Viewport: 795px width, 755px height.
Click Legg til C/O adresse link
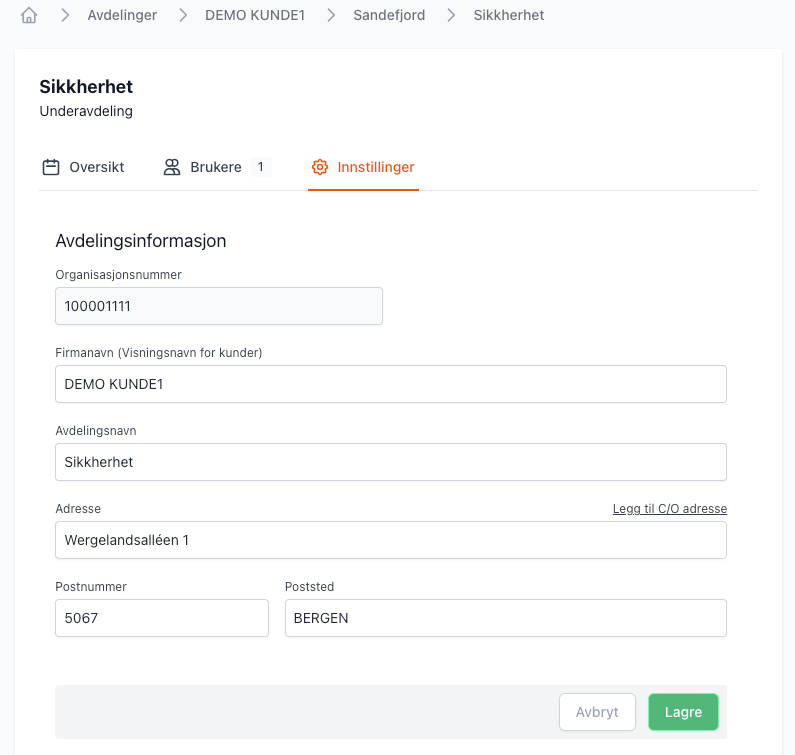[669, 509]
